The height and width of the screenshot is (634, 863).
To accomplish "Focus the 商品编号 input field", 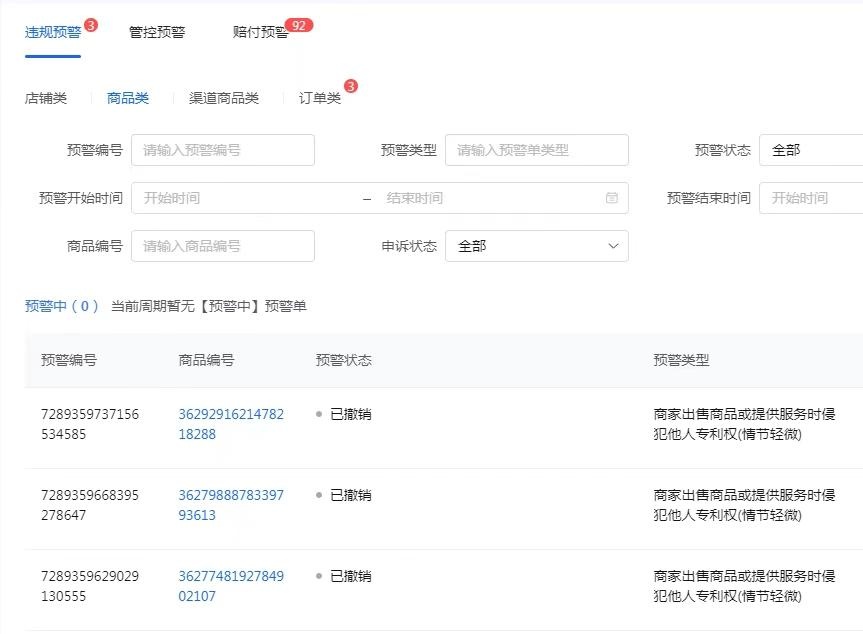I will click(x=223, y=246).
